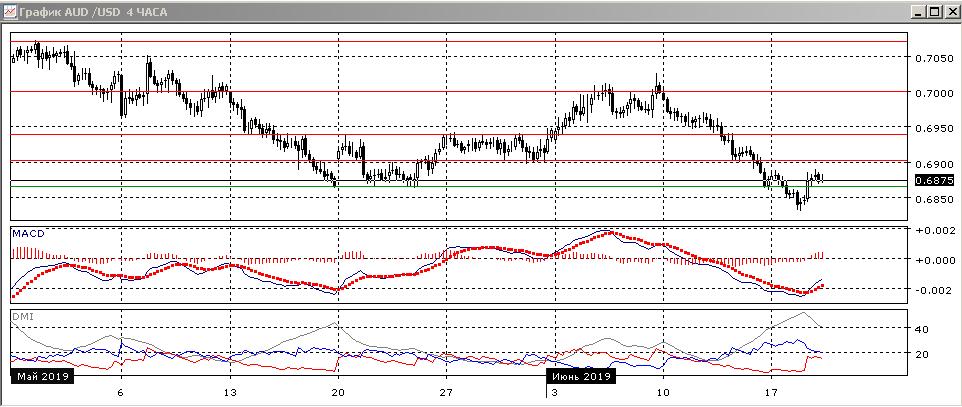Click the 'Май 2019' month marker

coord(40,377)
